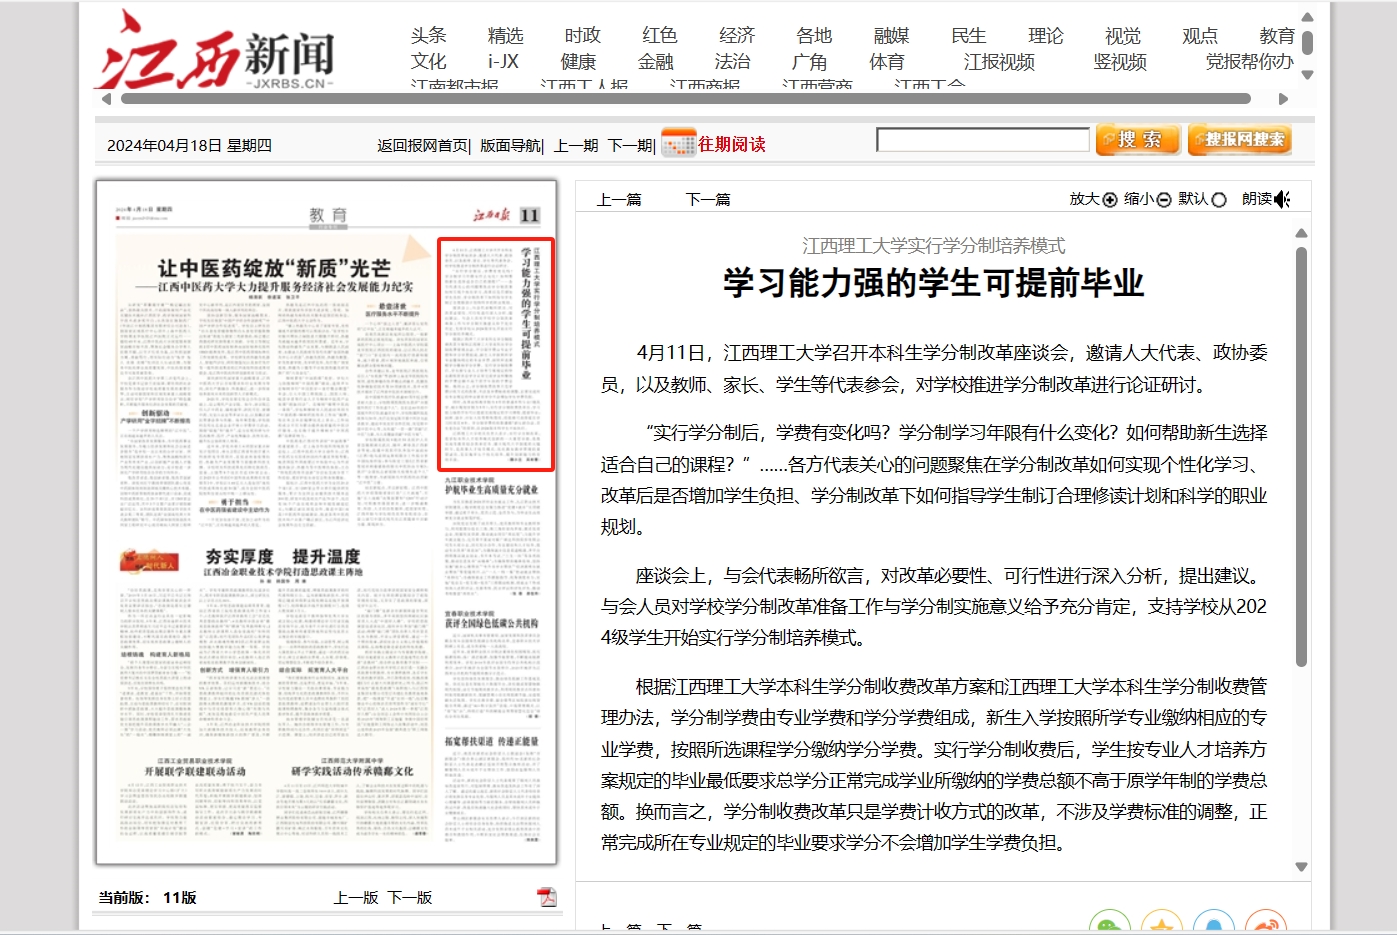Click the 缩小 zoom-out minus icon

tap(1163, 200)
